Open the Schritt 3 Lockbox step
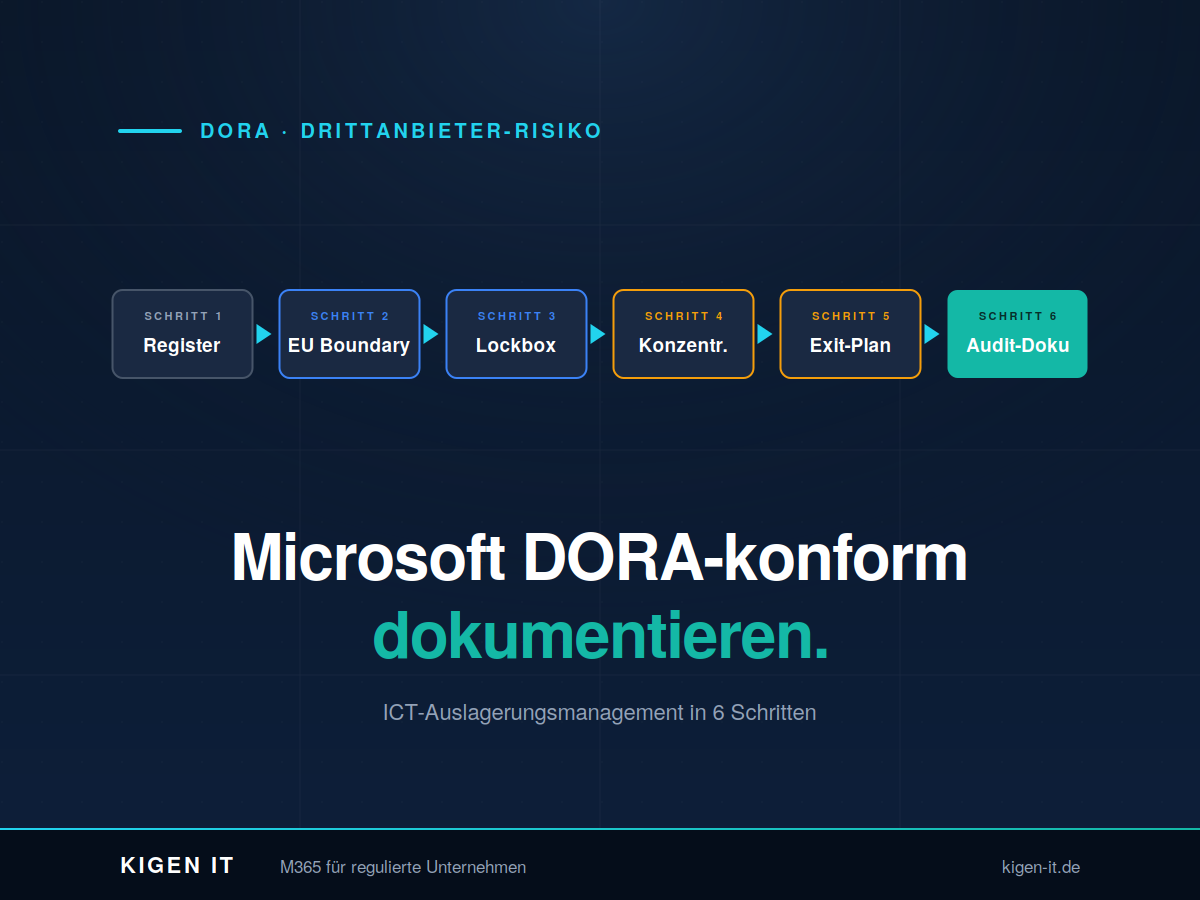 [516, 334]
